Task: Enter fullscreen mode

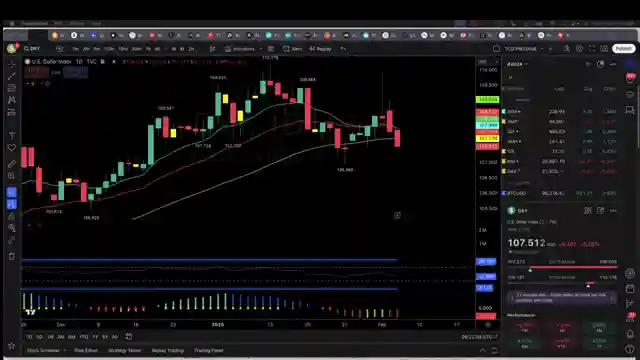Action: point(592,49)
